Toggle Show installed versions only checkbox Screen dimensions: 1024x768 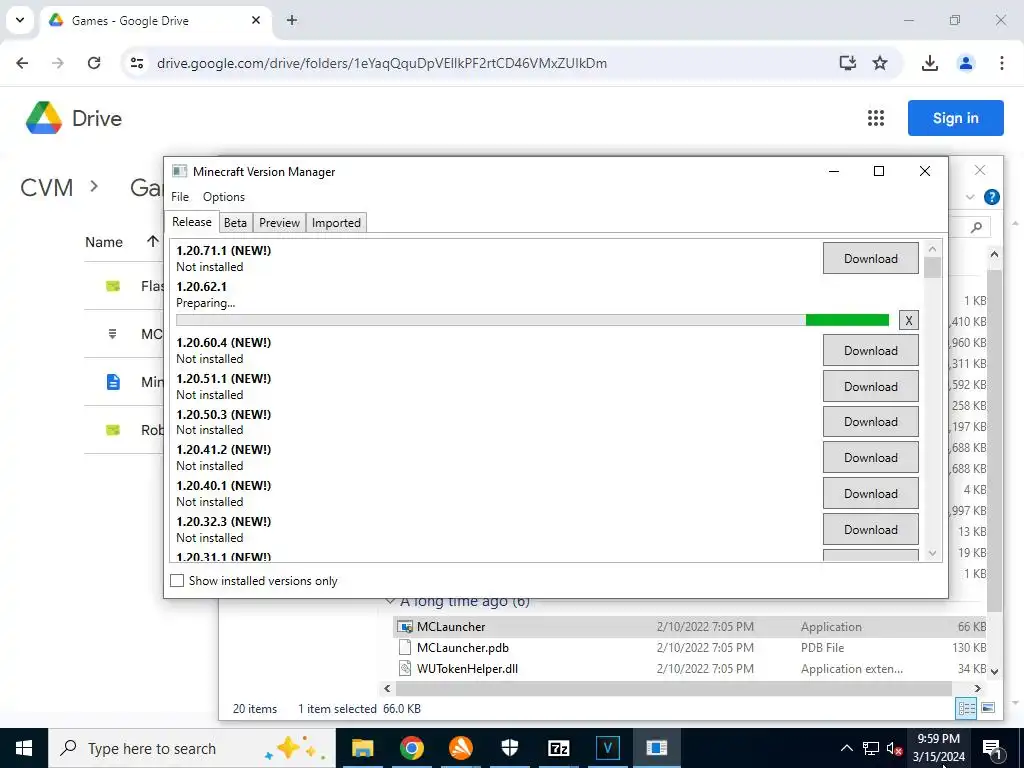[177, 581]
